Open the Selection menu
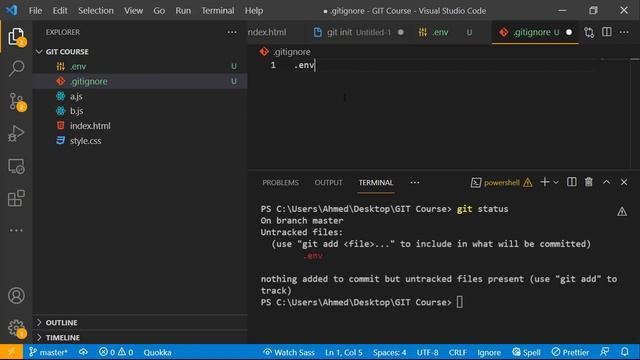640x360 pixels. pyautogui.click(x=96, y=11)
